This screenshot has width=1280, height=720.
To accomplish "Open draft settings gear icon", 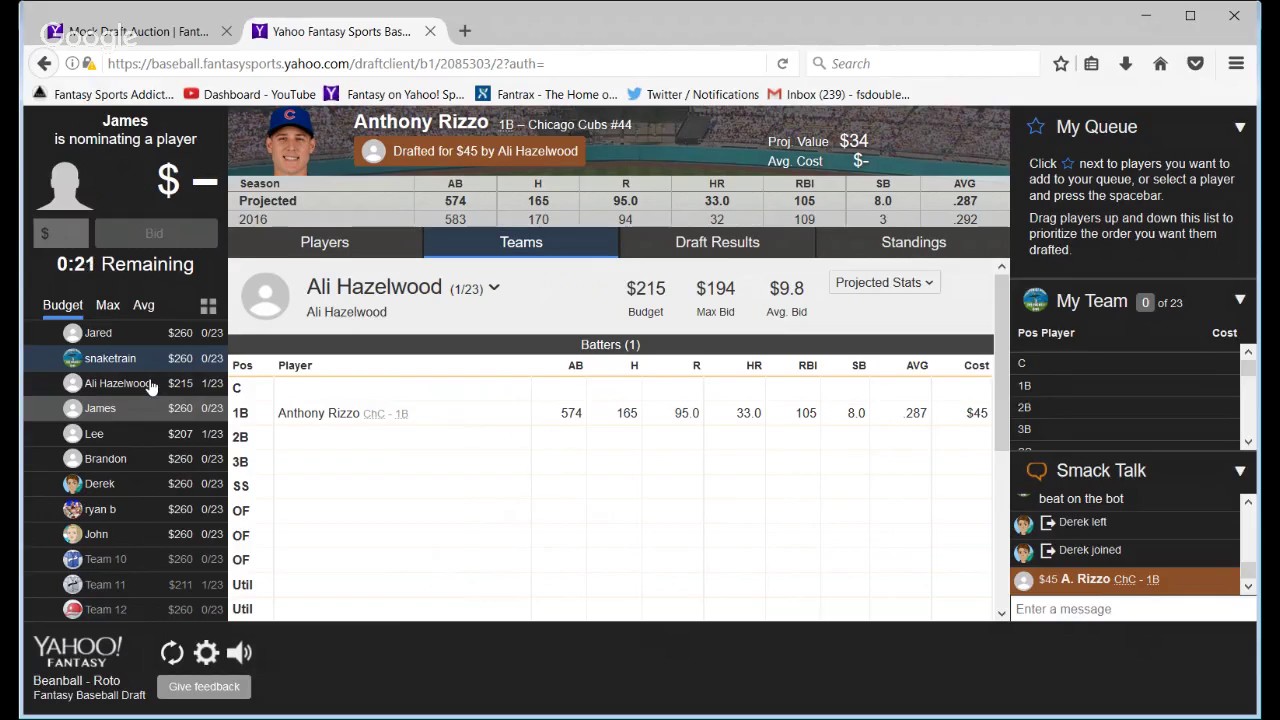I will 206,653.
